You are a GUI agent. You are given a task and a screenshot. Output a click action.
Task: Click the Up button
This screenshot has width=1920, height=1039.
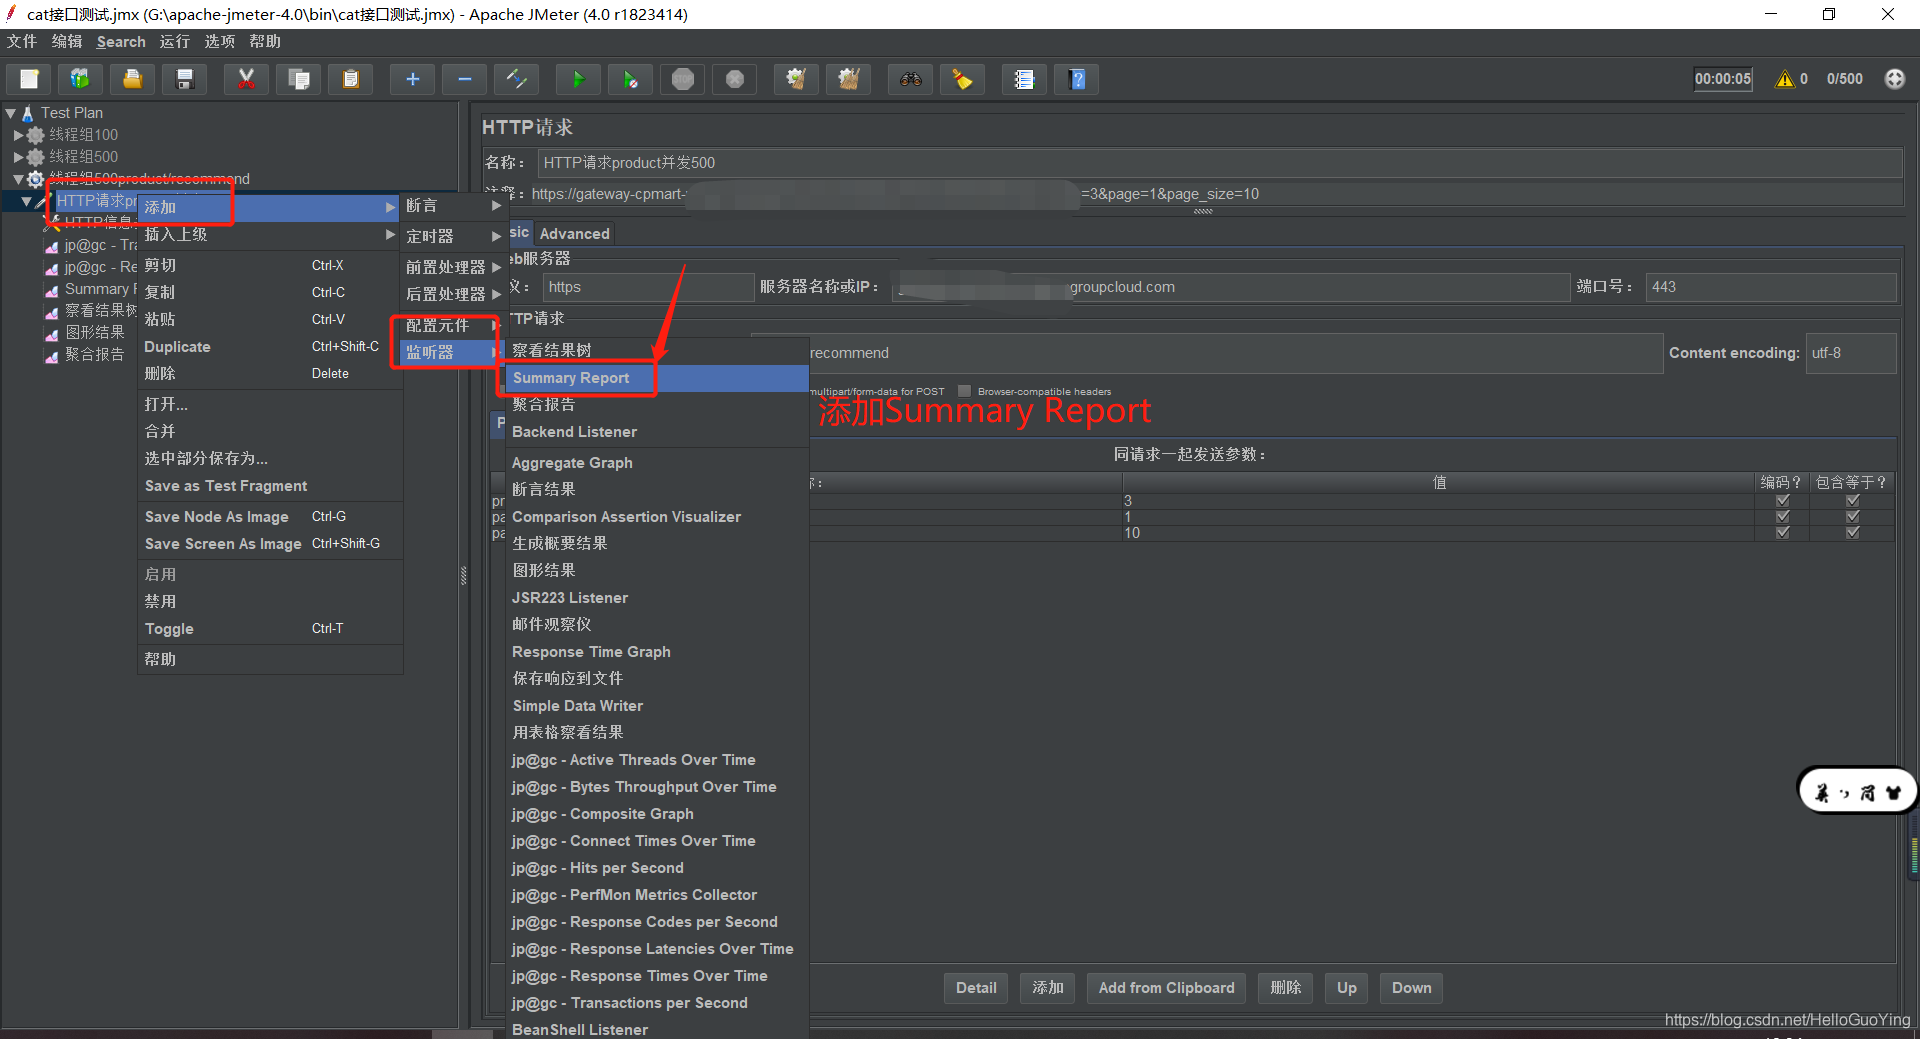[1347, 988]
